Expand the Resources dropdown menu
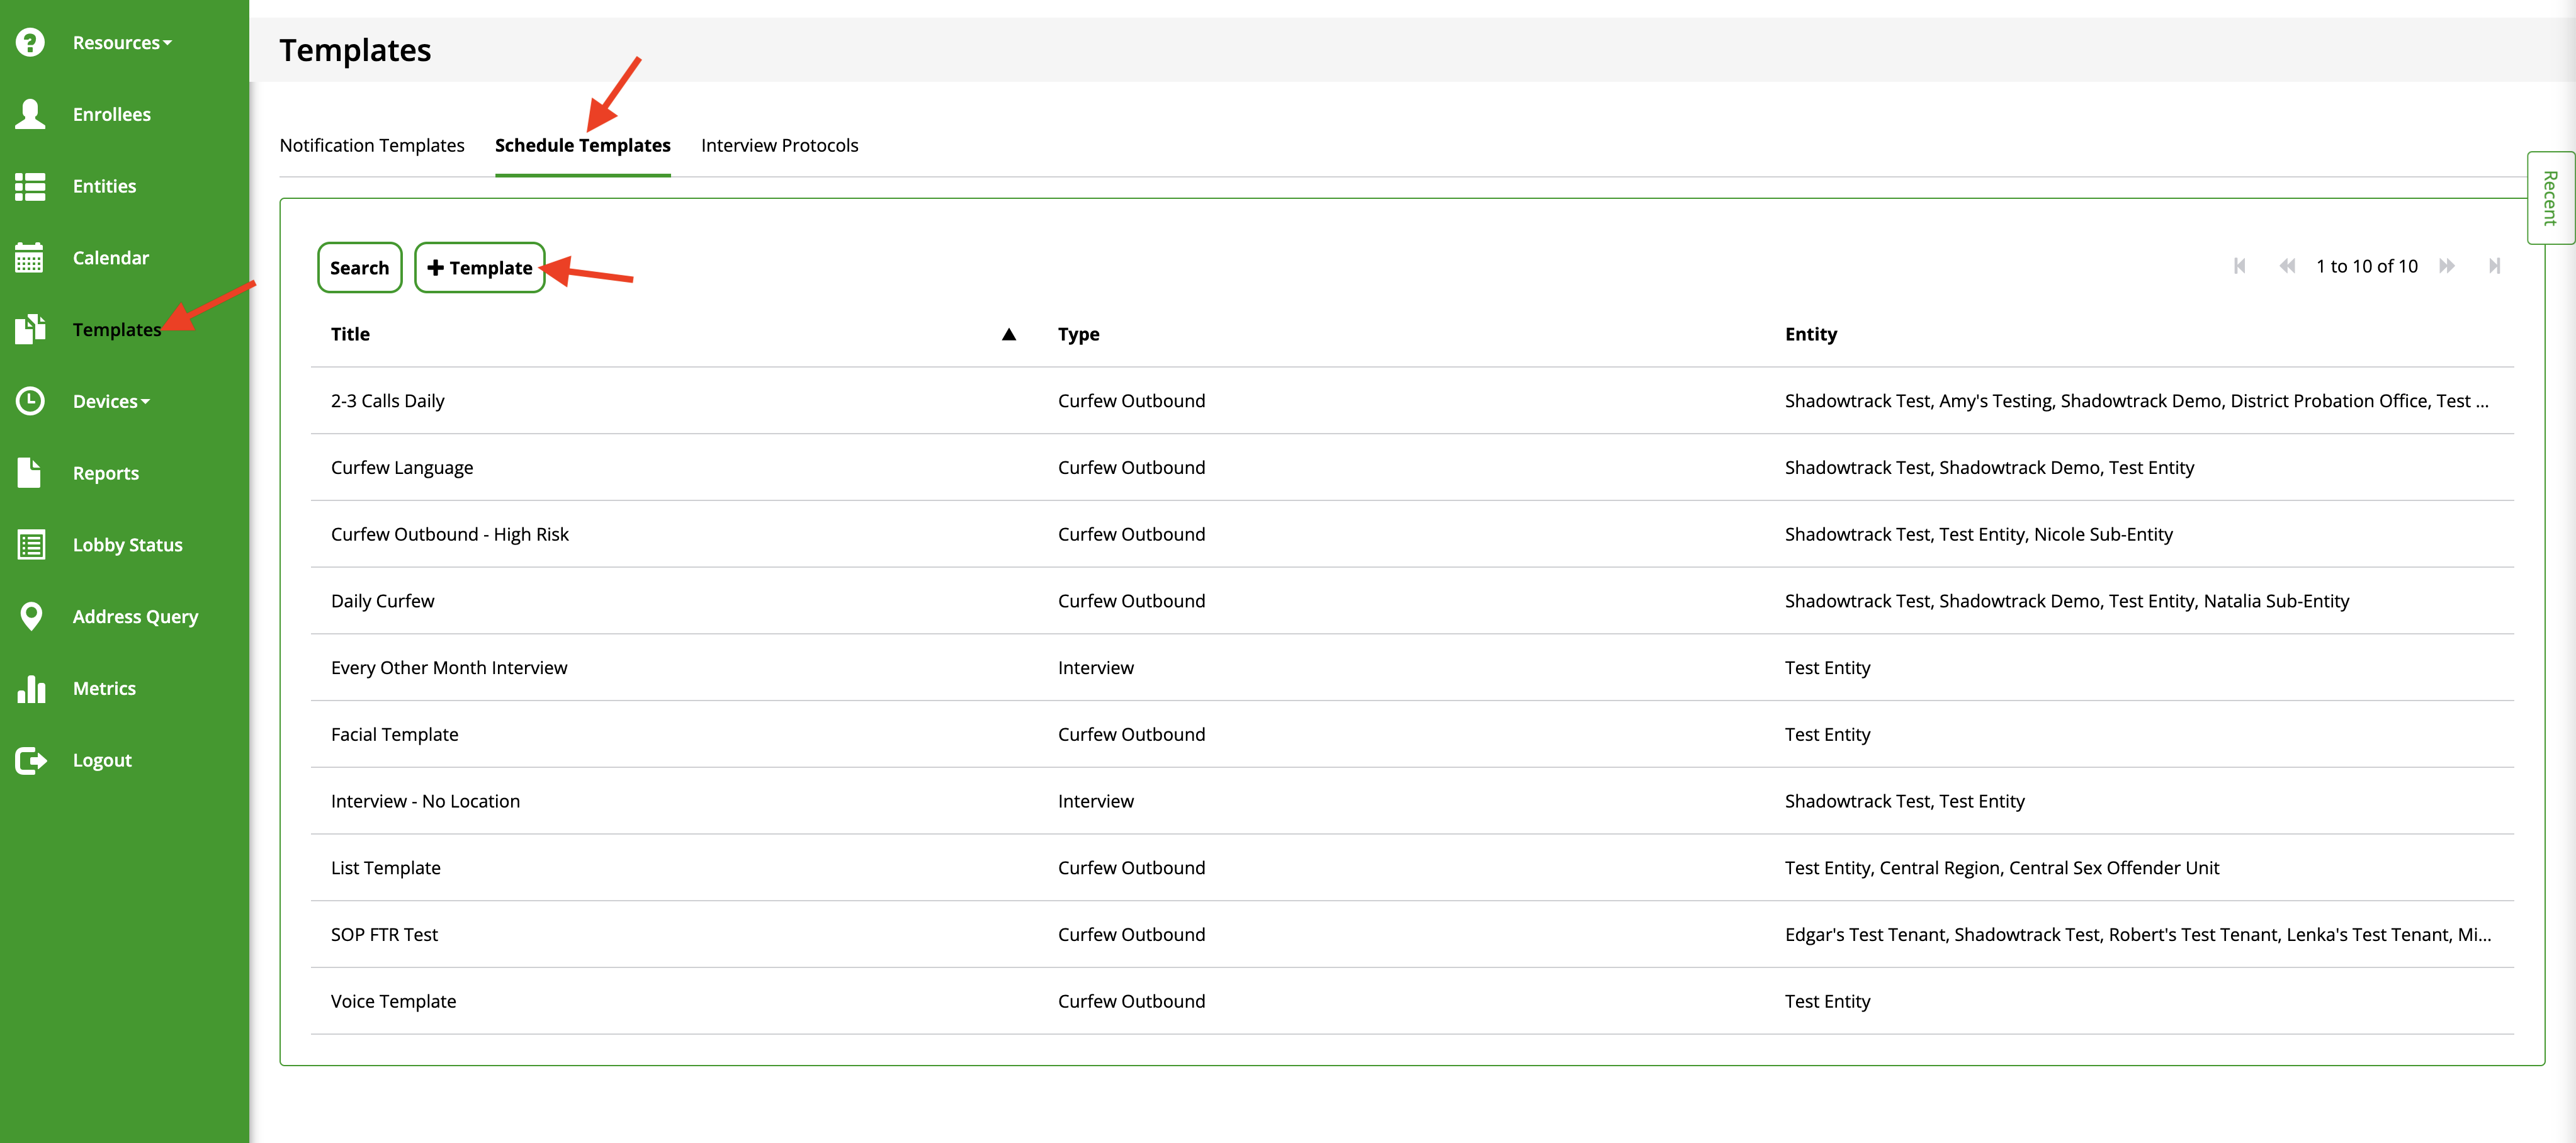 122,42
